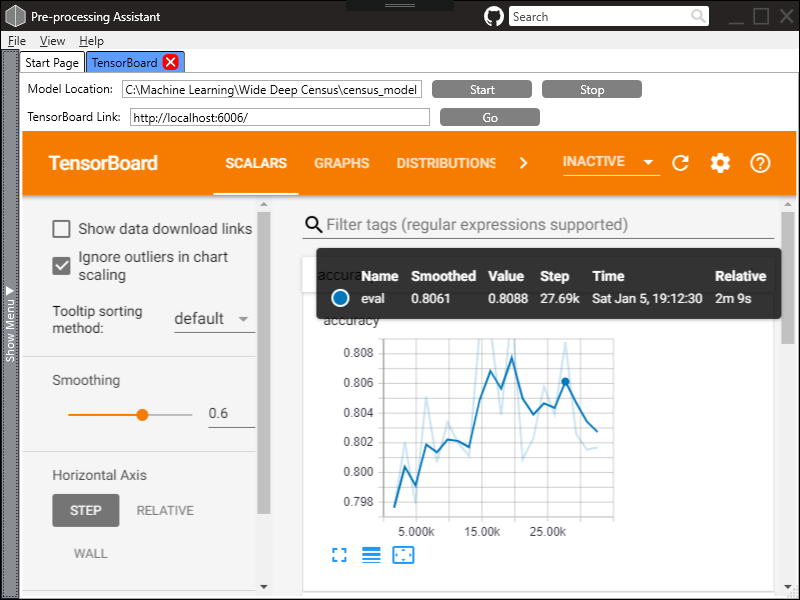
Task: Click the Model Location path field
Action: (x=272, y=89)
